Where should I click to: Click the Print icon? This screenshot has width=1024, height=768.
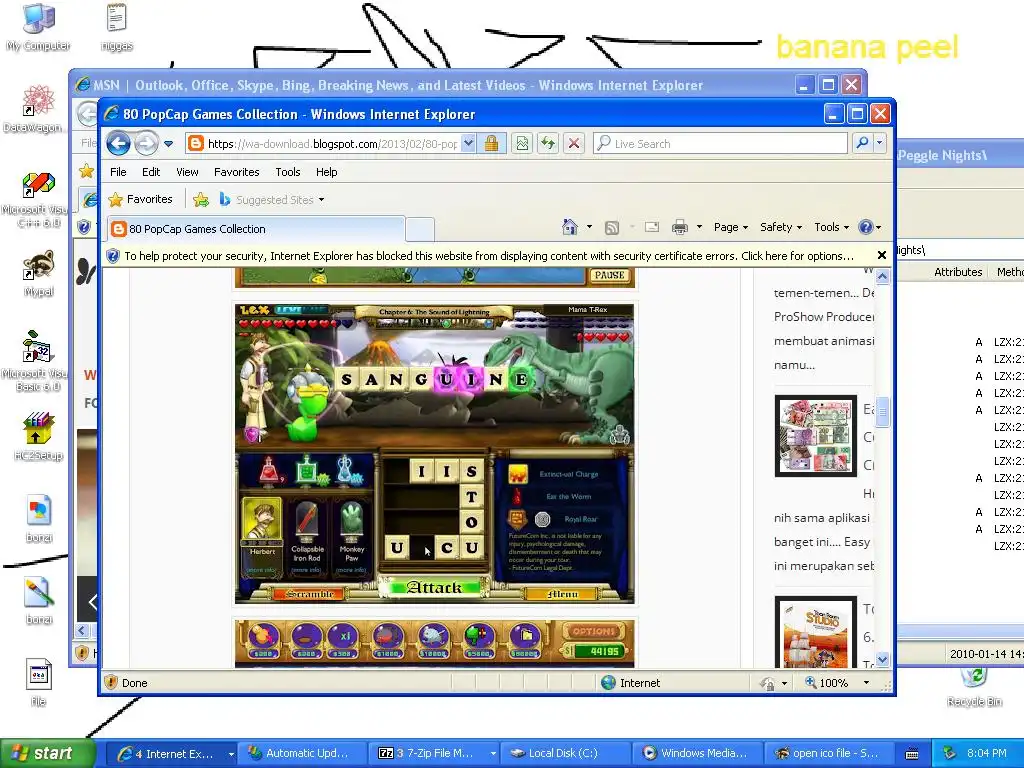coord(680,227)
